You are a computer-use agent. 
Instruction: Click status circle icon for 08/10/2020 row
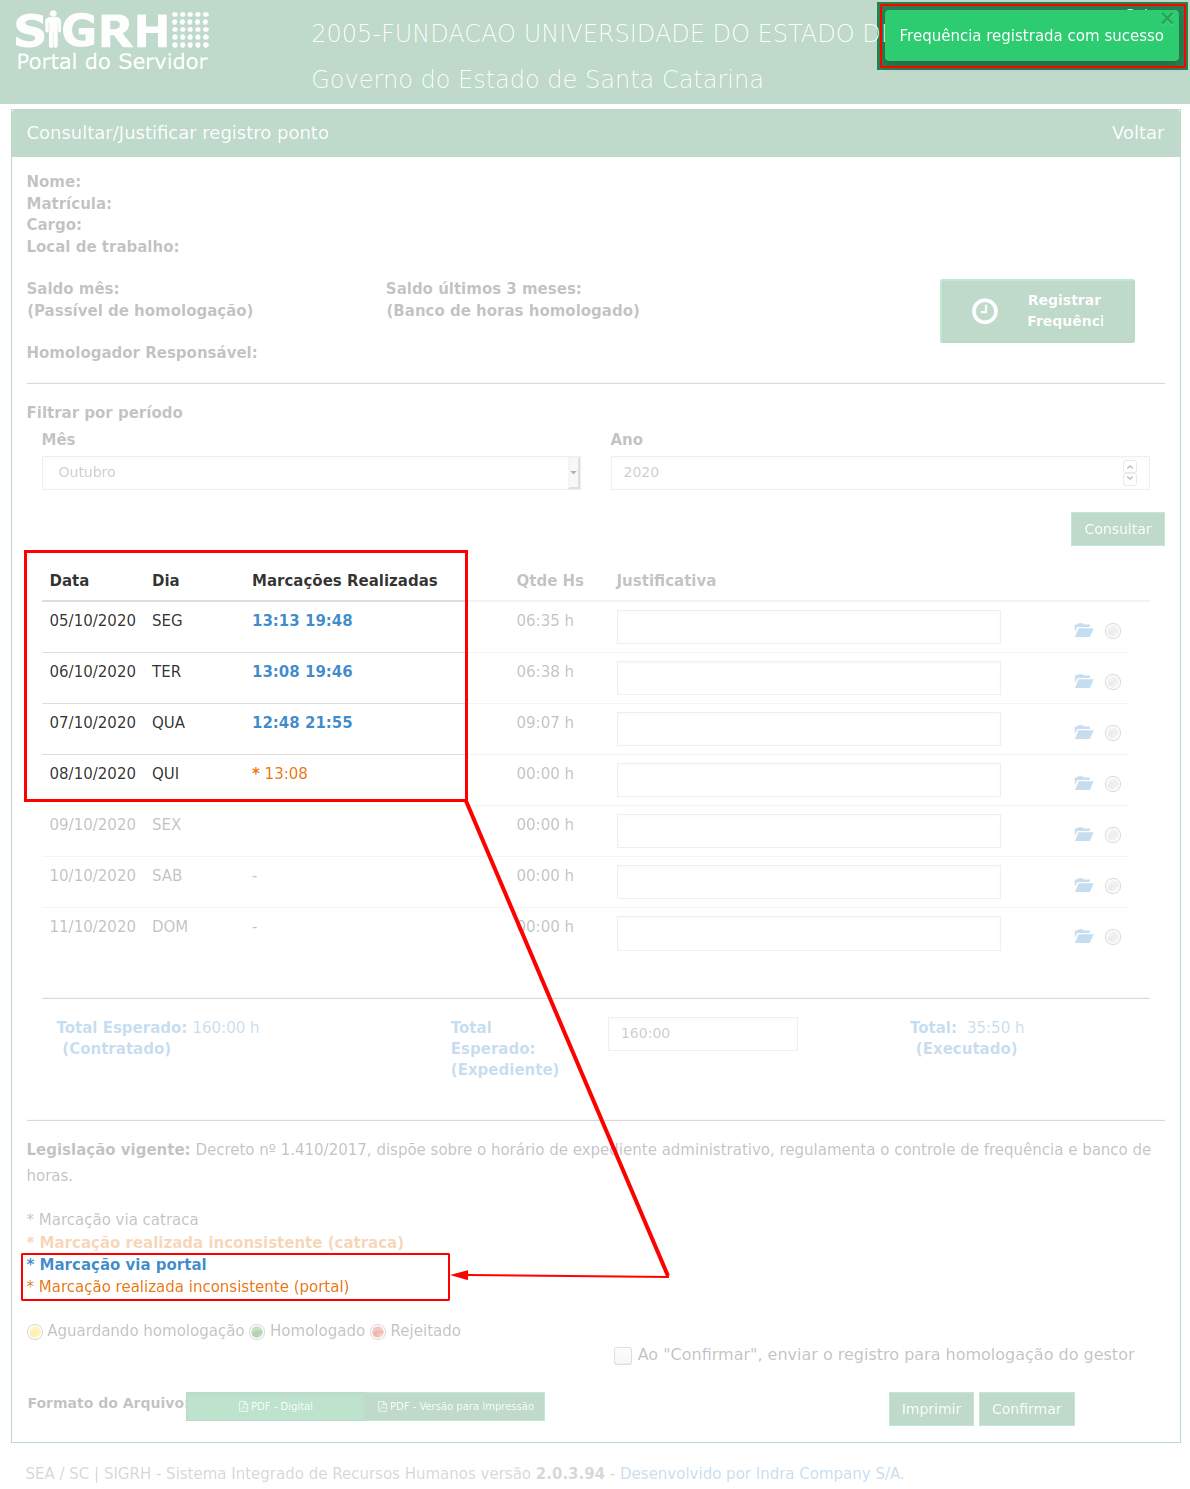pyautogui.click(x=1113, y=784)
